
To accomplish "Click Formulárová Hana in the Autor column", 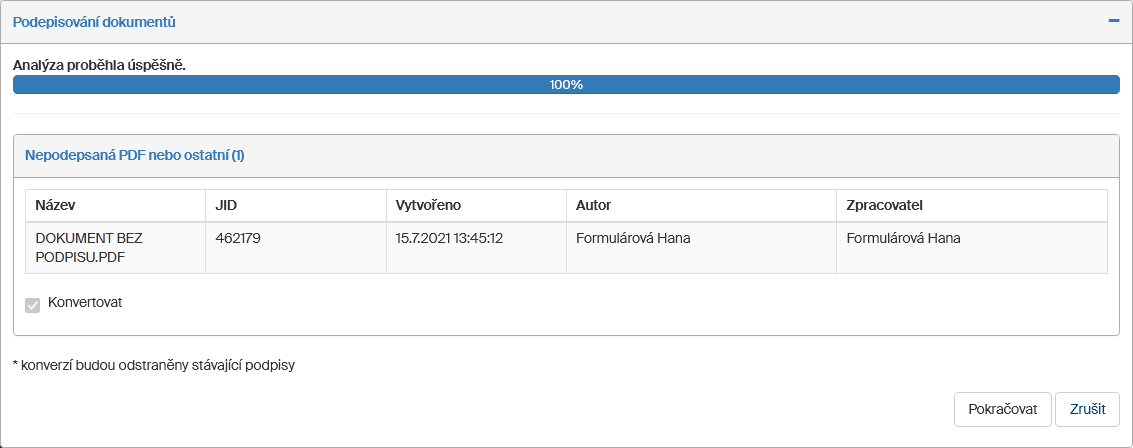I will click(x=633, y=239).
